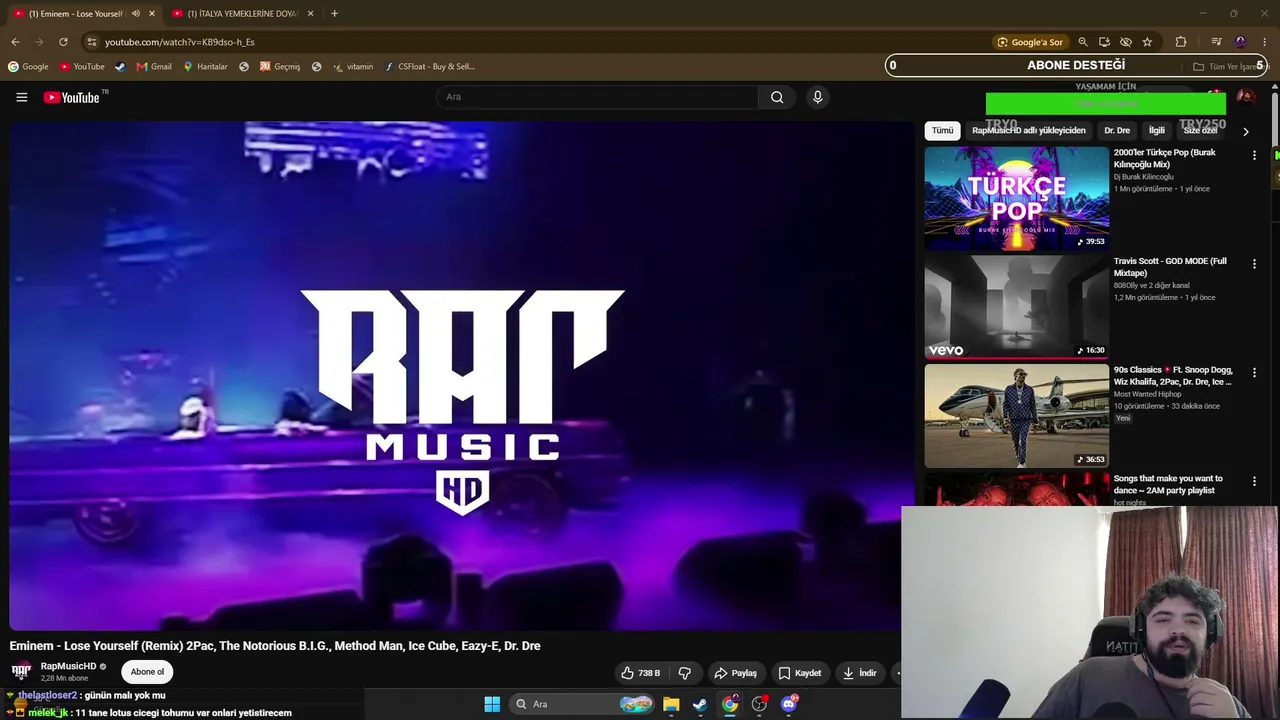The image size is (1280, 720).
Task: Save the video with Kaydet
Action: click(800, 673)
